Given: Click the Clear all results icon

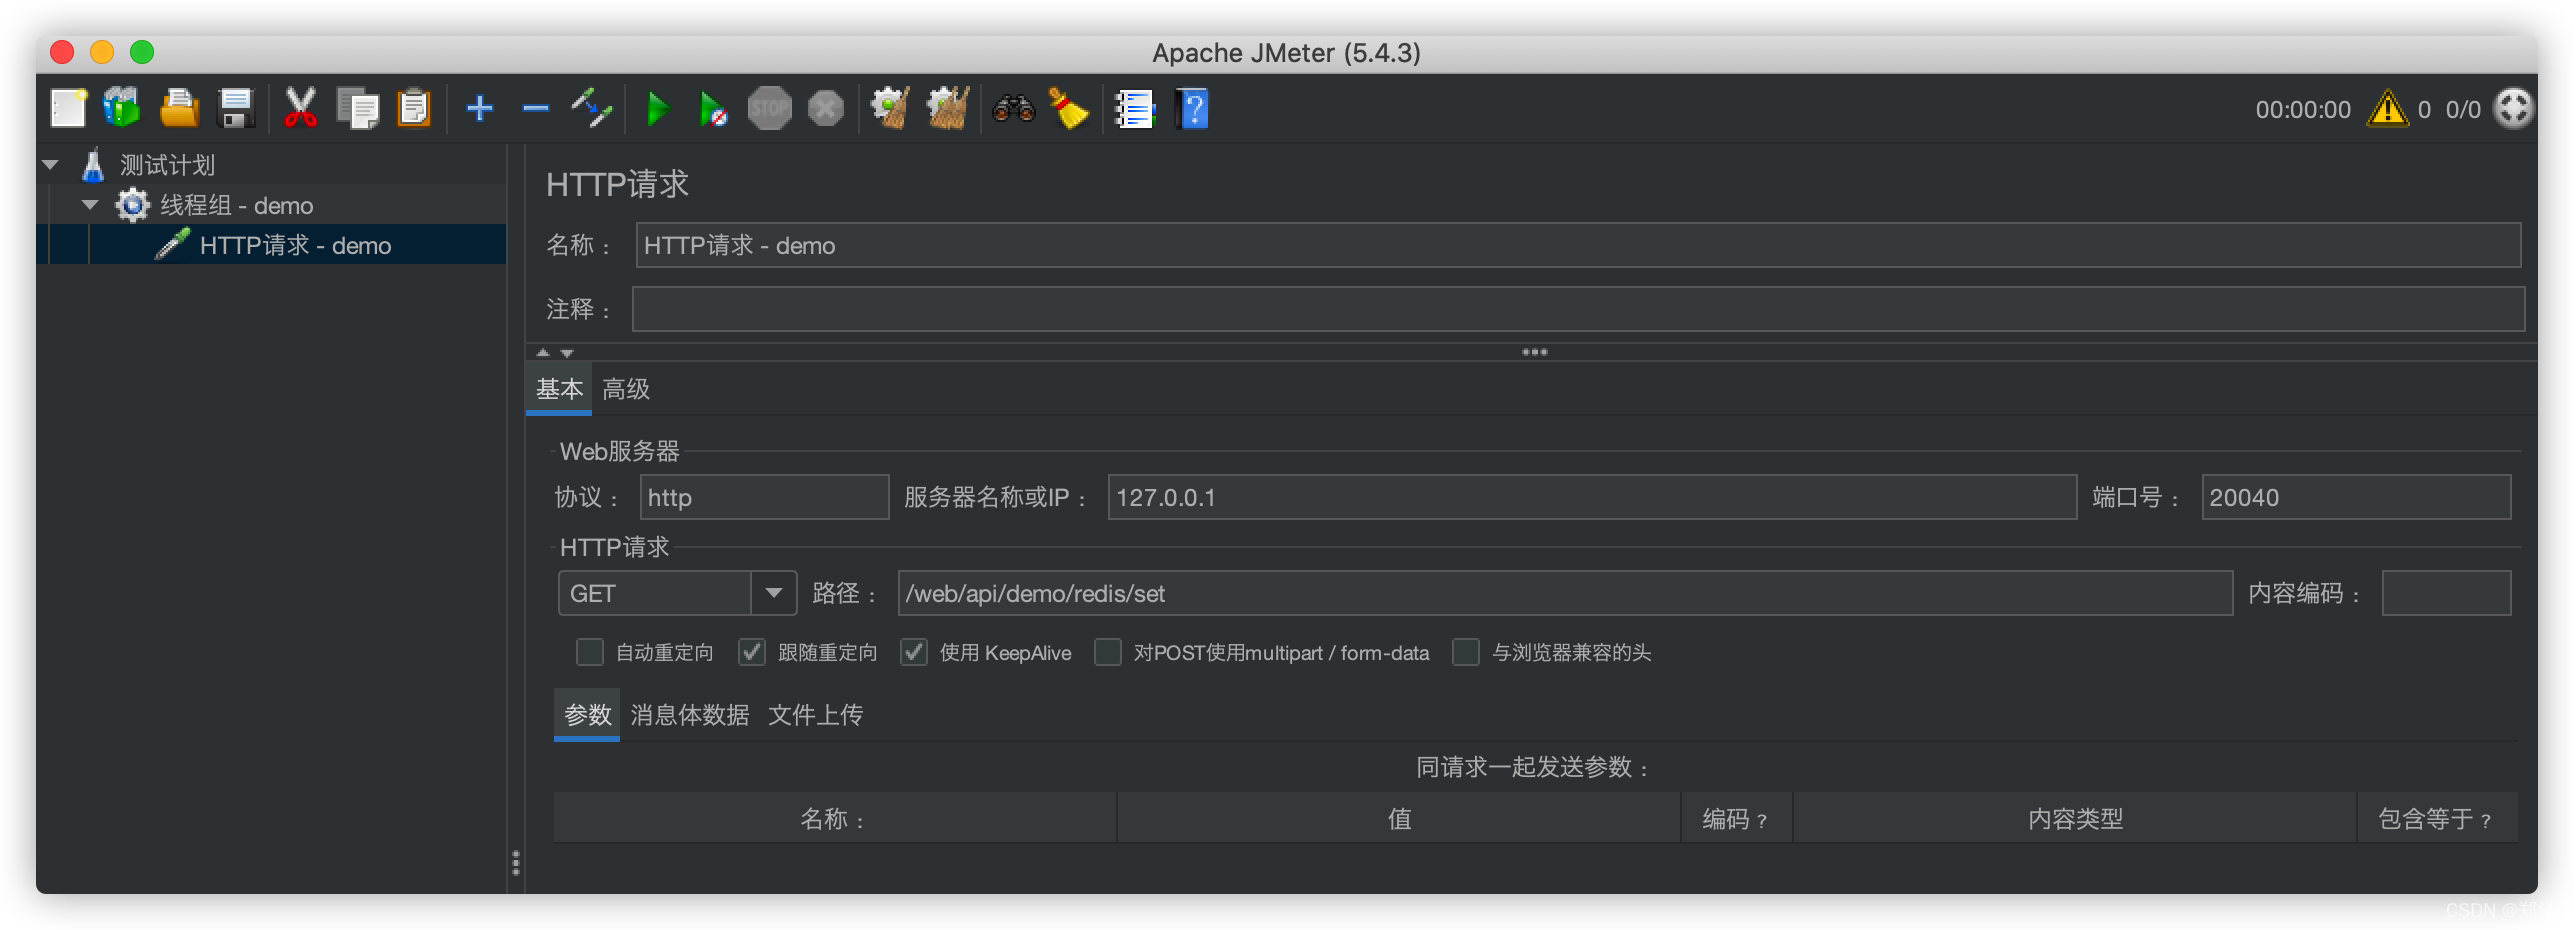Looking at the screenshot, I should pyautogui.click(x=947, y=108).
